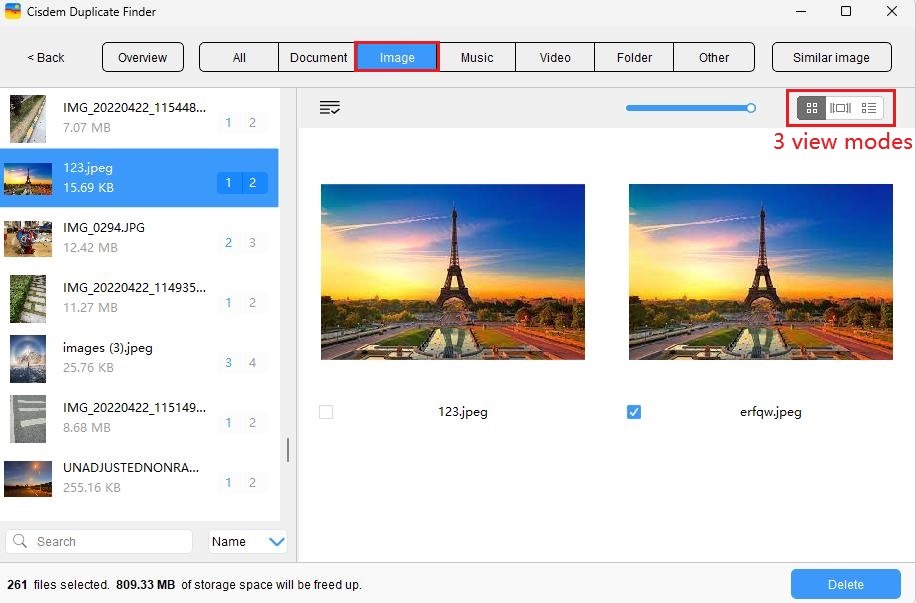The height and width of the screenshot is (603, 916).
Task: Uncheck the erfqw.jpeg selection checkbox
Action: point(634,411)
